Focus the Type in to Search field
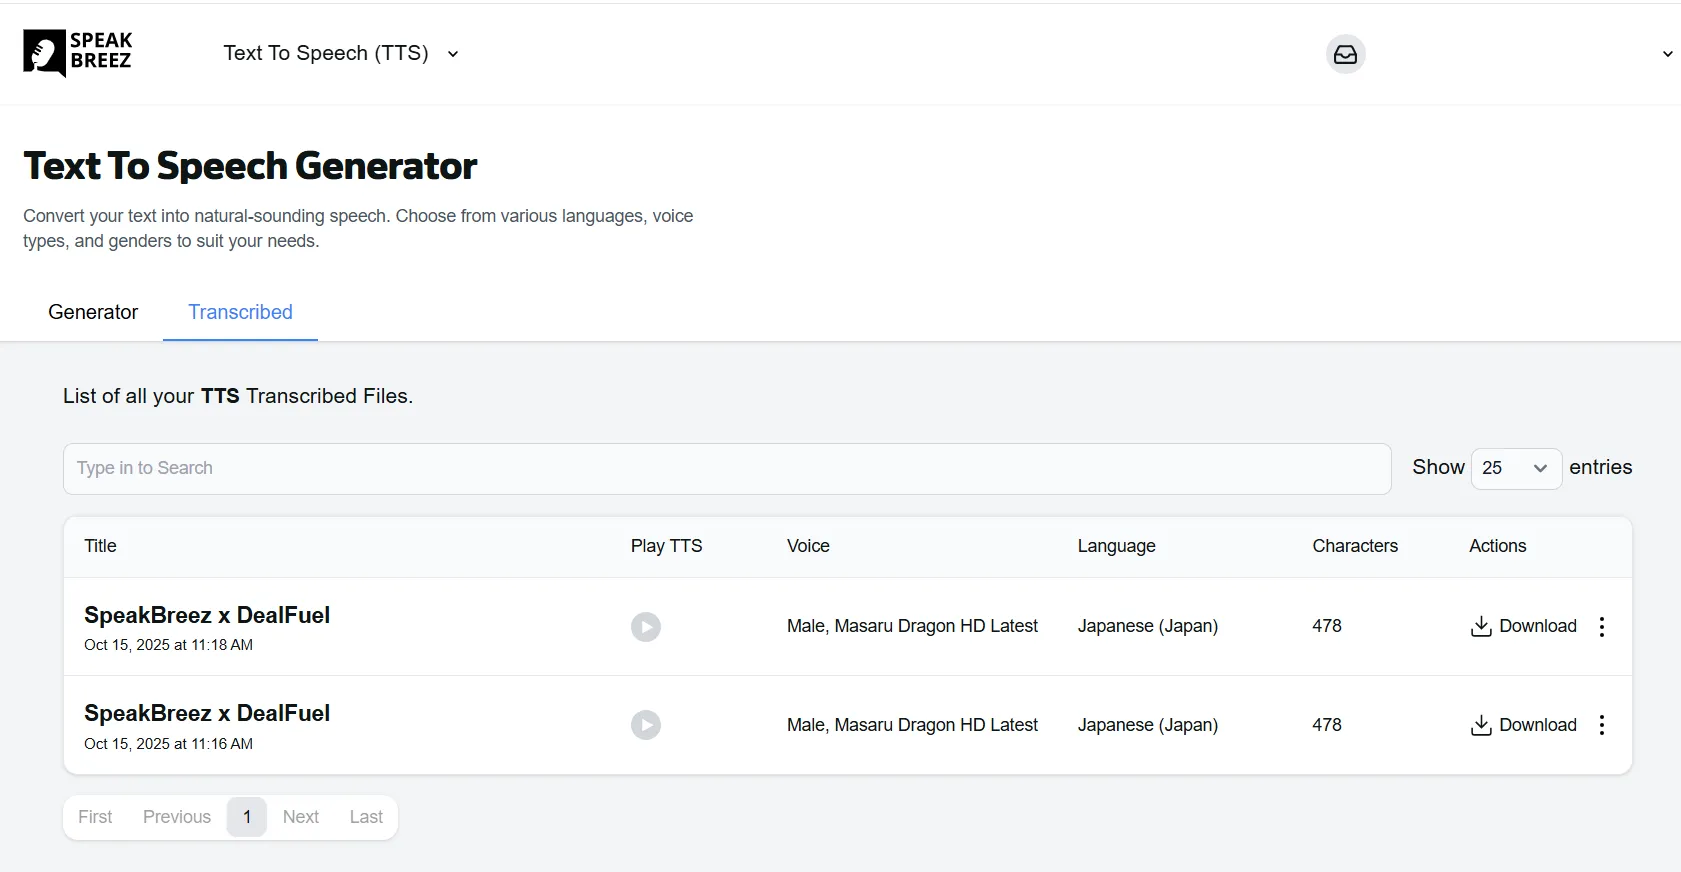Image resolution: width=1681 pixels, height=872 pixels. (x=727, y=468)
